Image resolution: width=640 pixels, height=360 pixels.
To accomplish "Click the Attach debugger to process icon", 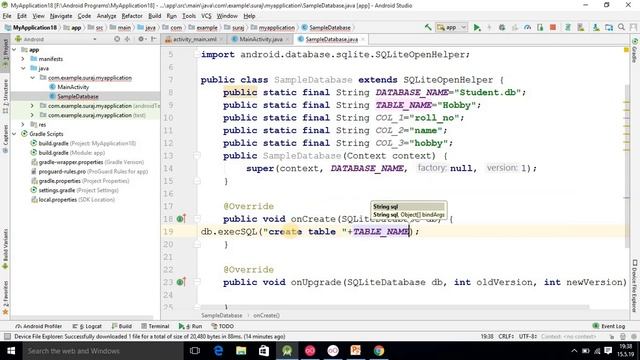I will click(x=540, y=27).
